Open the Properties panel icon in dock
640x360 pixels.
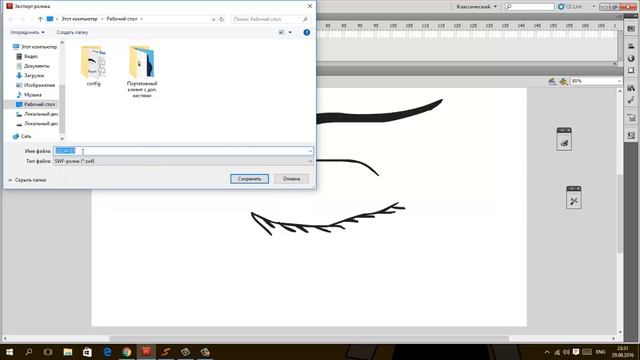click(x=631, y=29)
